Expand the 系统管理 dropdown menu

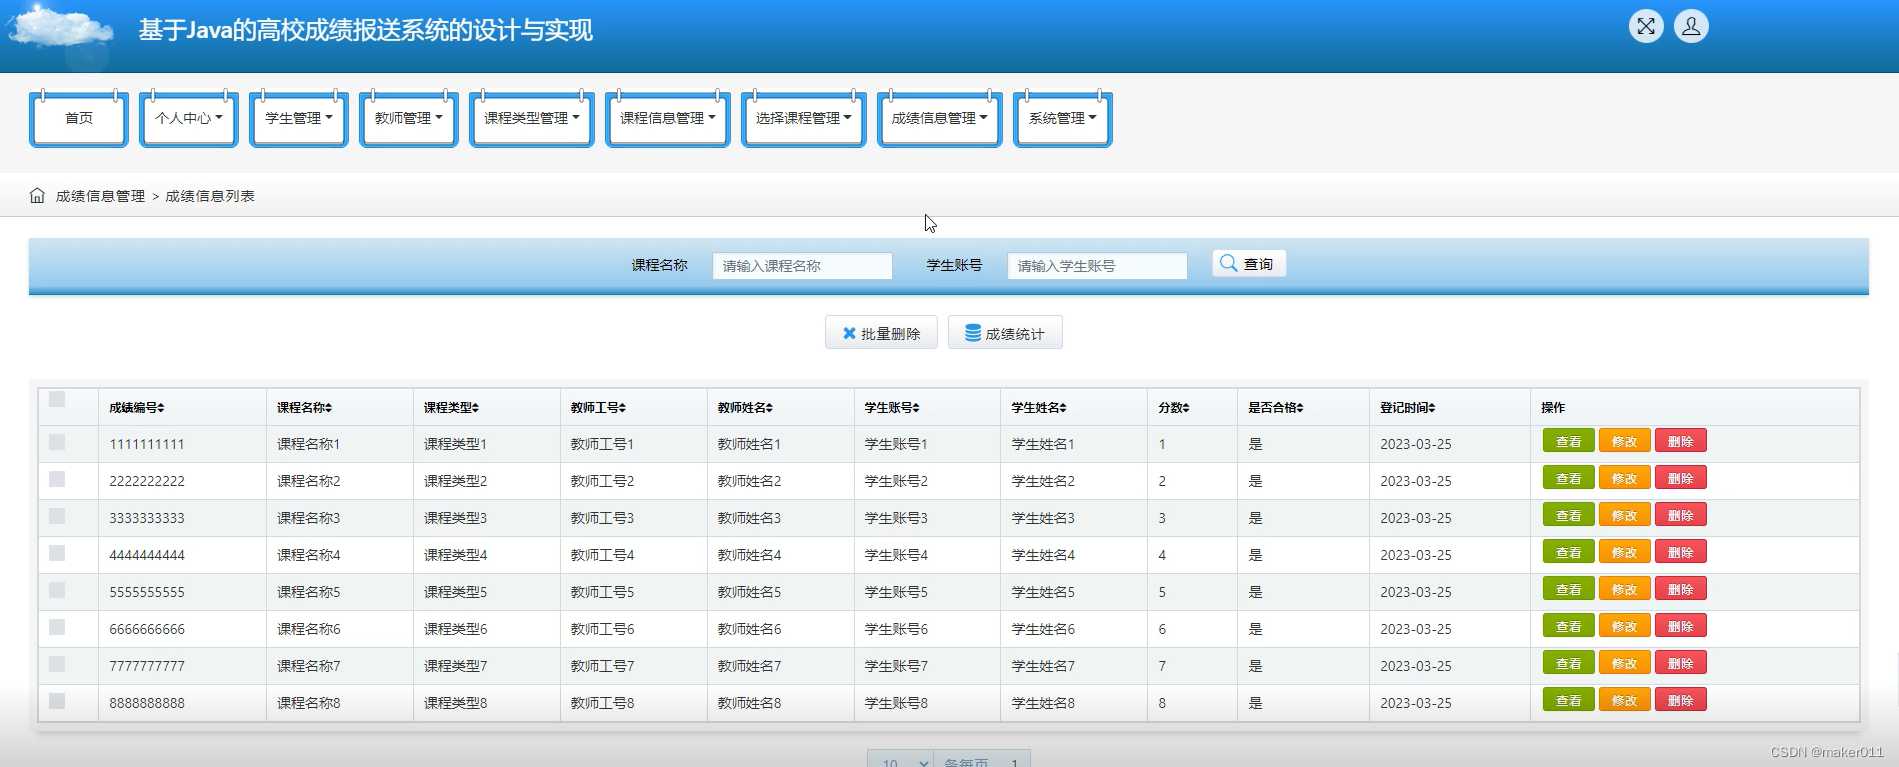point(1063,119)
